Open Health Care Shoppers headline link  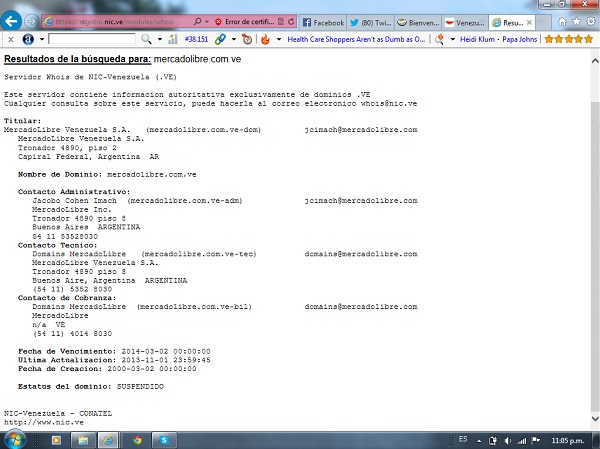click(356, 39)
